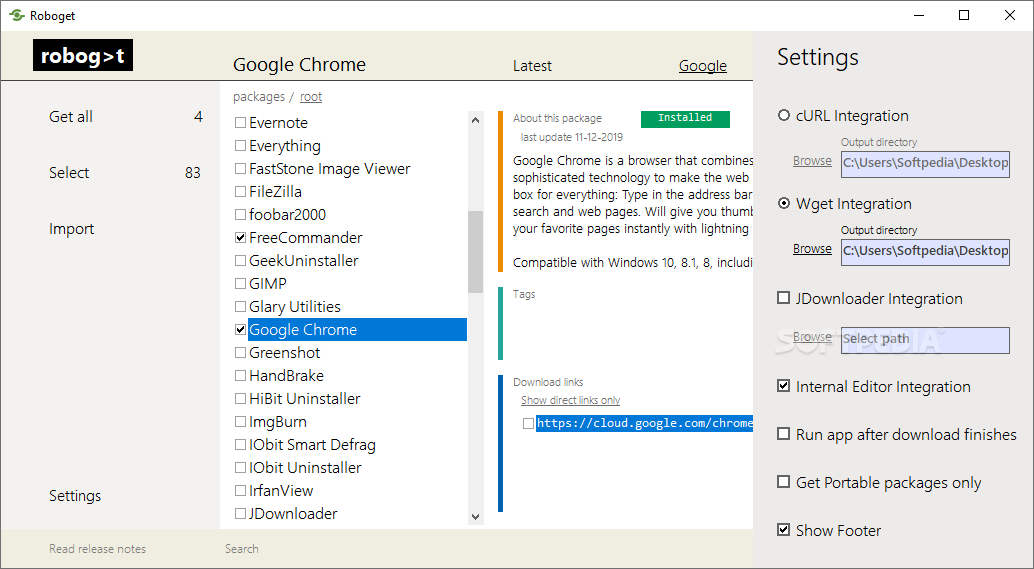Image resolution: width=1034 pixels, height=569 pixels.
Task: Select IObit Uninstaller package name
Action: coord(305,467)
